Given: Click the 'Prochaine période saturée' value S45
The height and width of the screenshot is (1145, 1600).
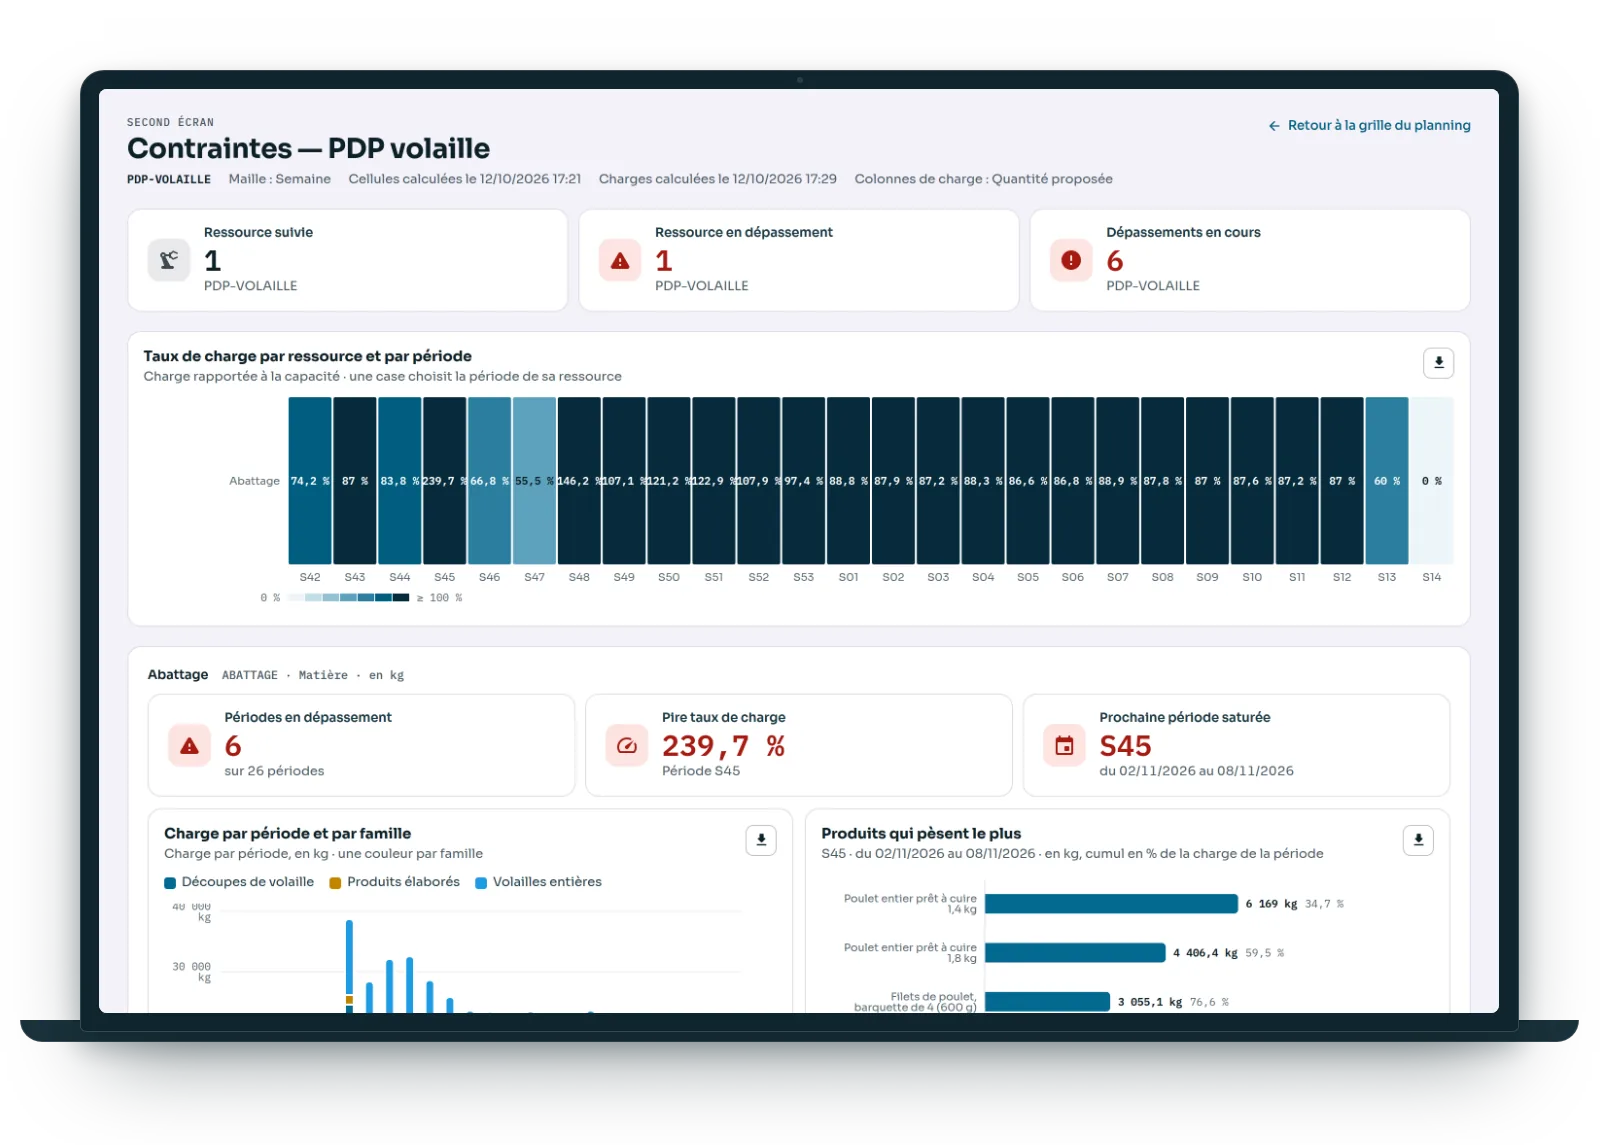Looking at the screenshot, I should click(x=1125, y=746).
